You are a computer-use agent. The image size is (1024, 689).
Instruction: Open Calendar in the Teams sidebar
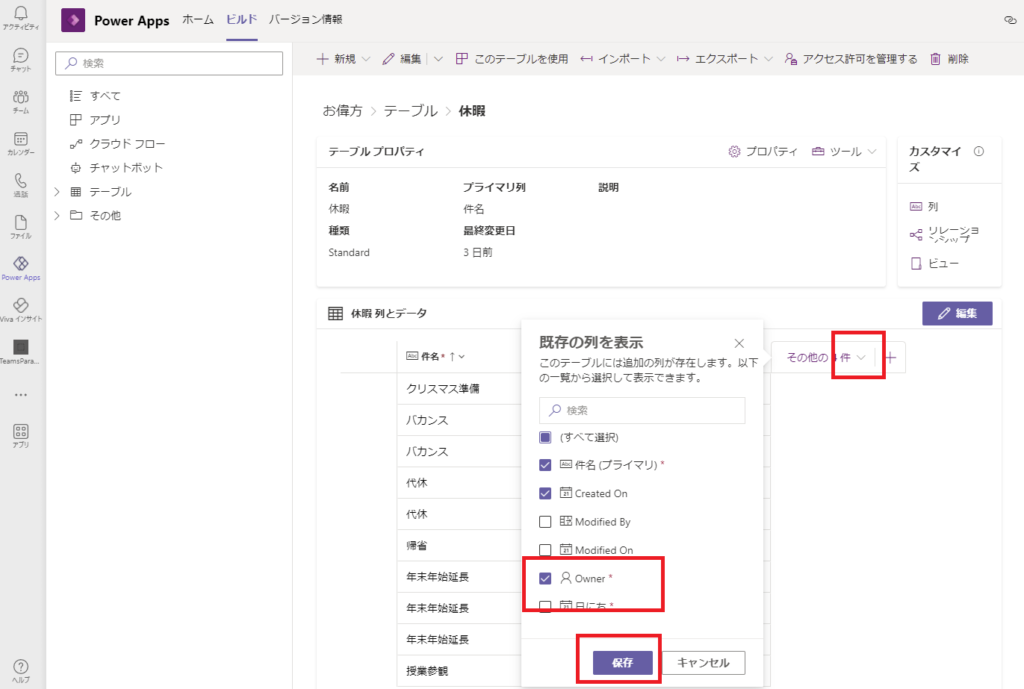point(21,143)
